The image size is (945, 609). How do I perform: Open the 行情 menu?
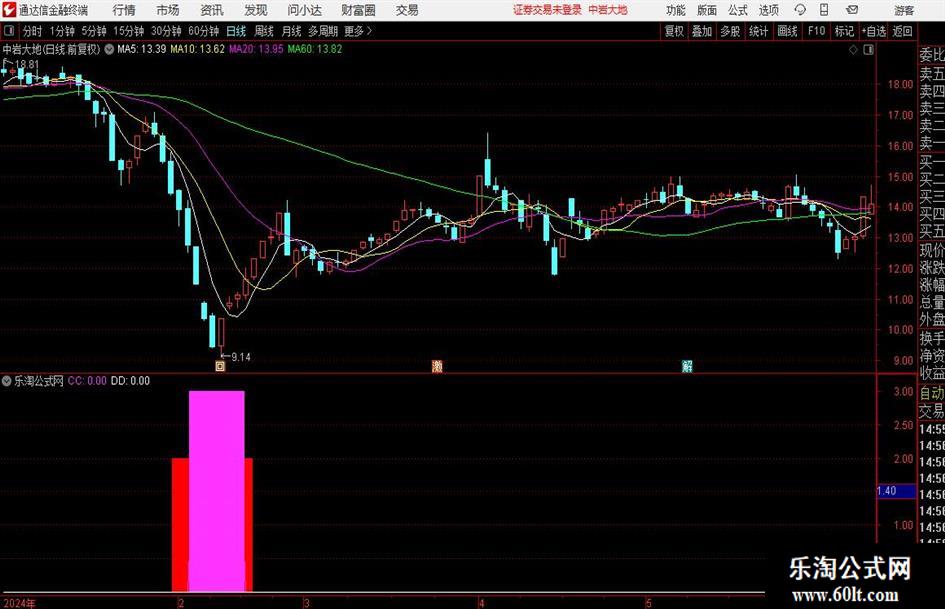124,10
